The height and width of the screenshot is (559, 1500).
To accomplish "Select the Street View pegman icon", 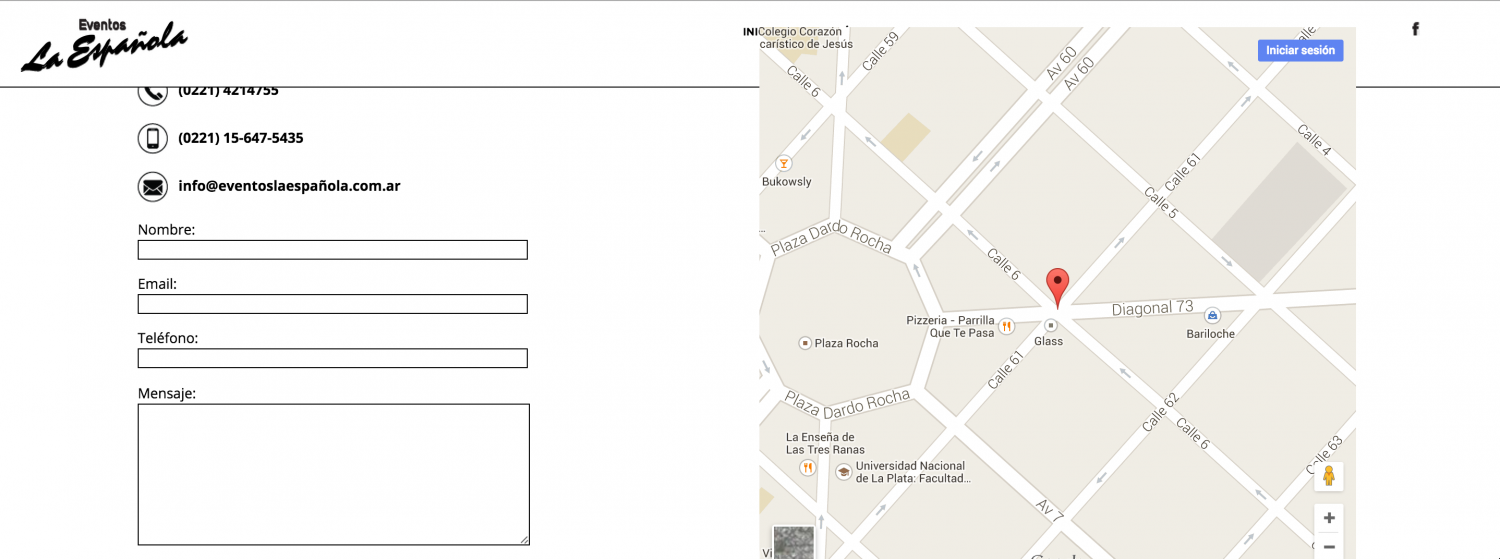I will 1329,476.
